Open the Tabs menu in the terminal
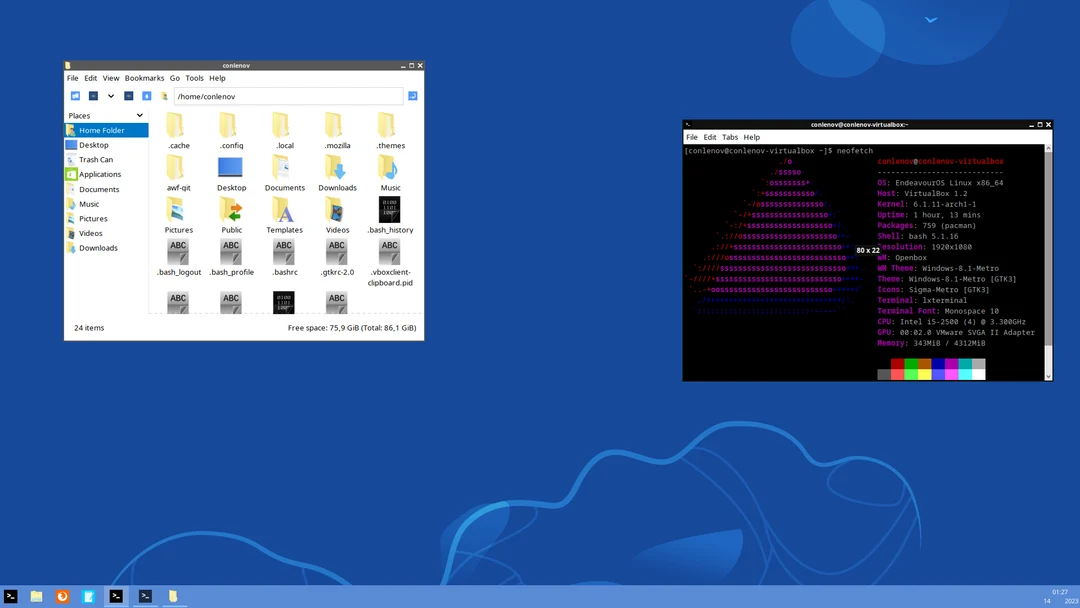The height and width of the screenshot is (608, 1080). (730, 137)
